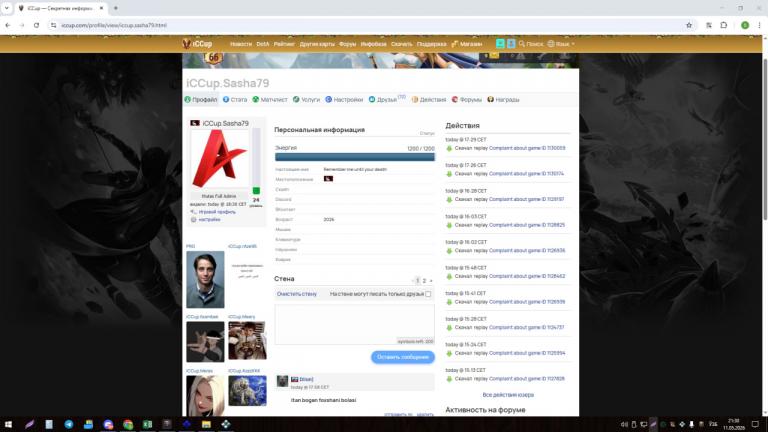Reload the page using browser refresh icon

pyautogui.click(x=36, y=25)
